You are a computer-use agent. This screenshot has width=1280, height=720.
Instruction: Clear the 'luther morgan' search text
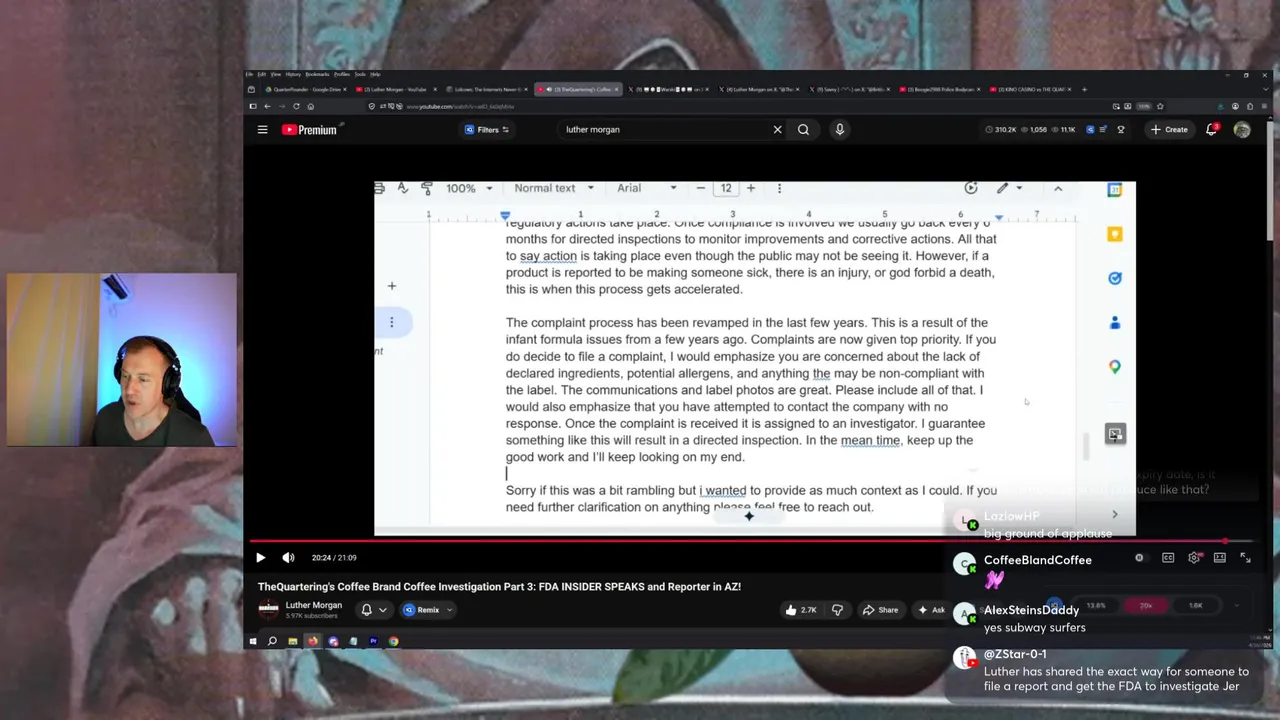(x=777, y=129)
